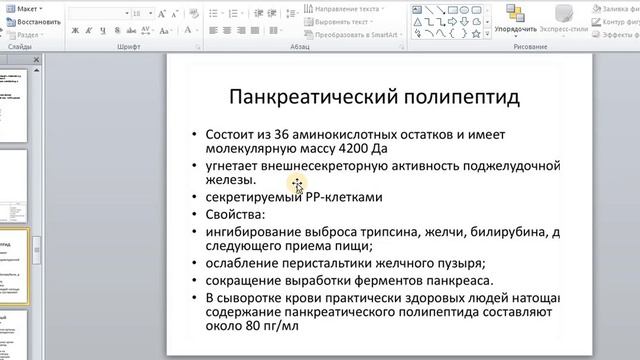The image size is (640, 360).
Task: Click the Восстановить reset button
Action: coord(33,22)
